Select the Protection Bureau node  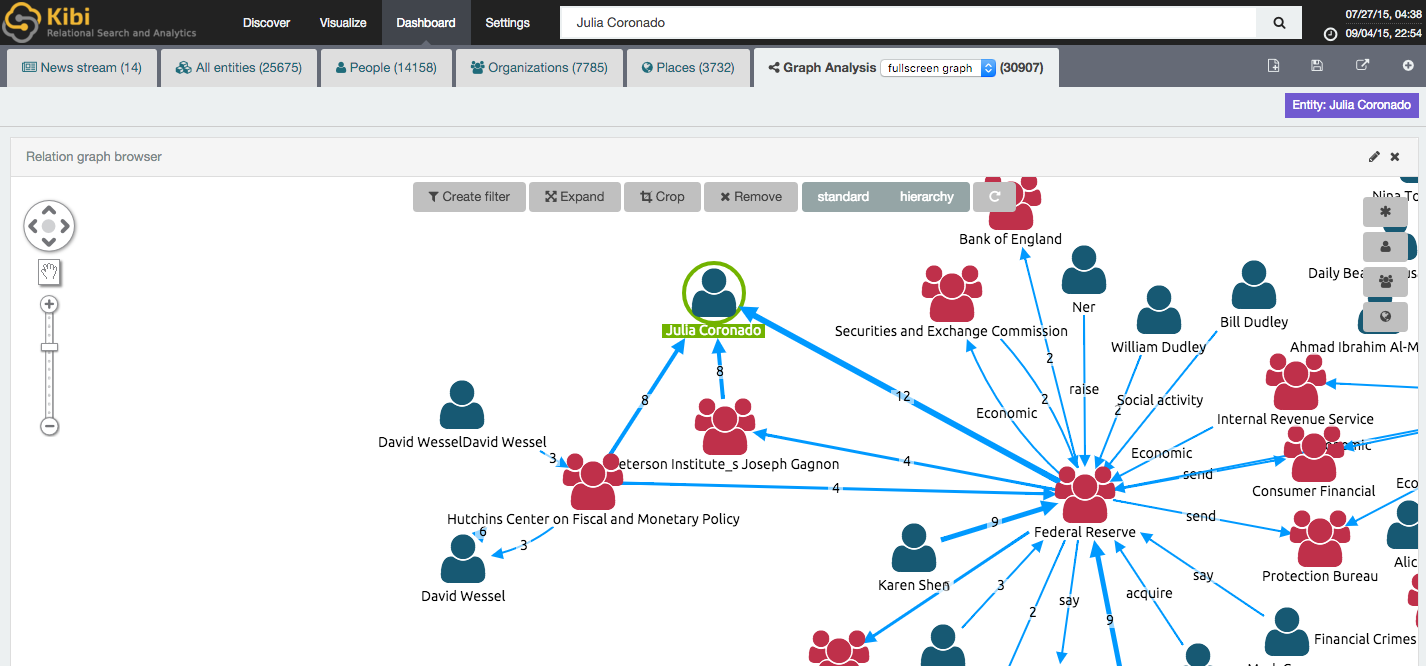click(x=1320, y=538)
